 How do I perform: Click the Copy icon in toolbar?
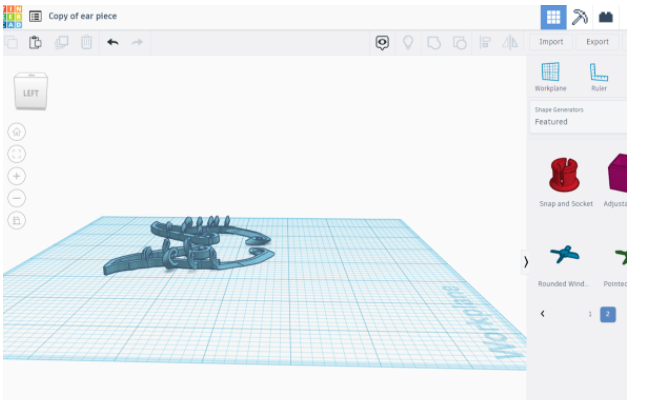click(11, 42)
